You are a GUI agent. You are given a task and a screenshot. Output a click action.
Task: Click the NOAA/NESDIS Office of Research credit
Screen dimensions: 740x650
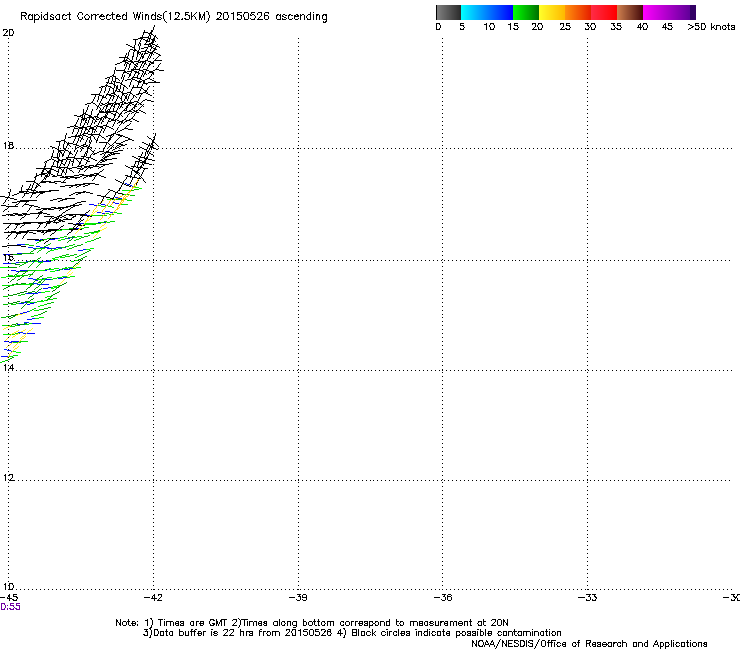(x=589, y=644)
